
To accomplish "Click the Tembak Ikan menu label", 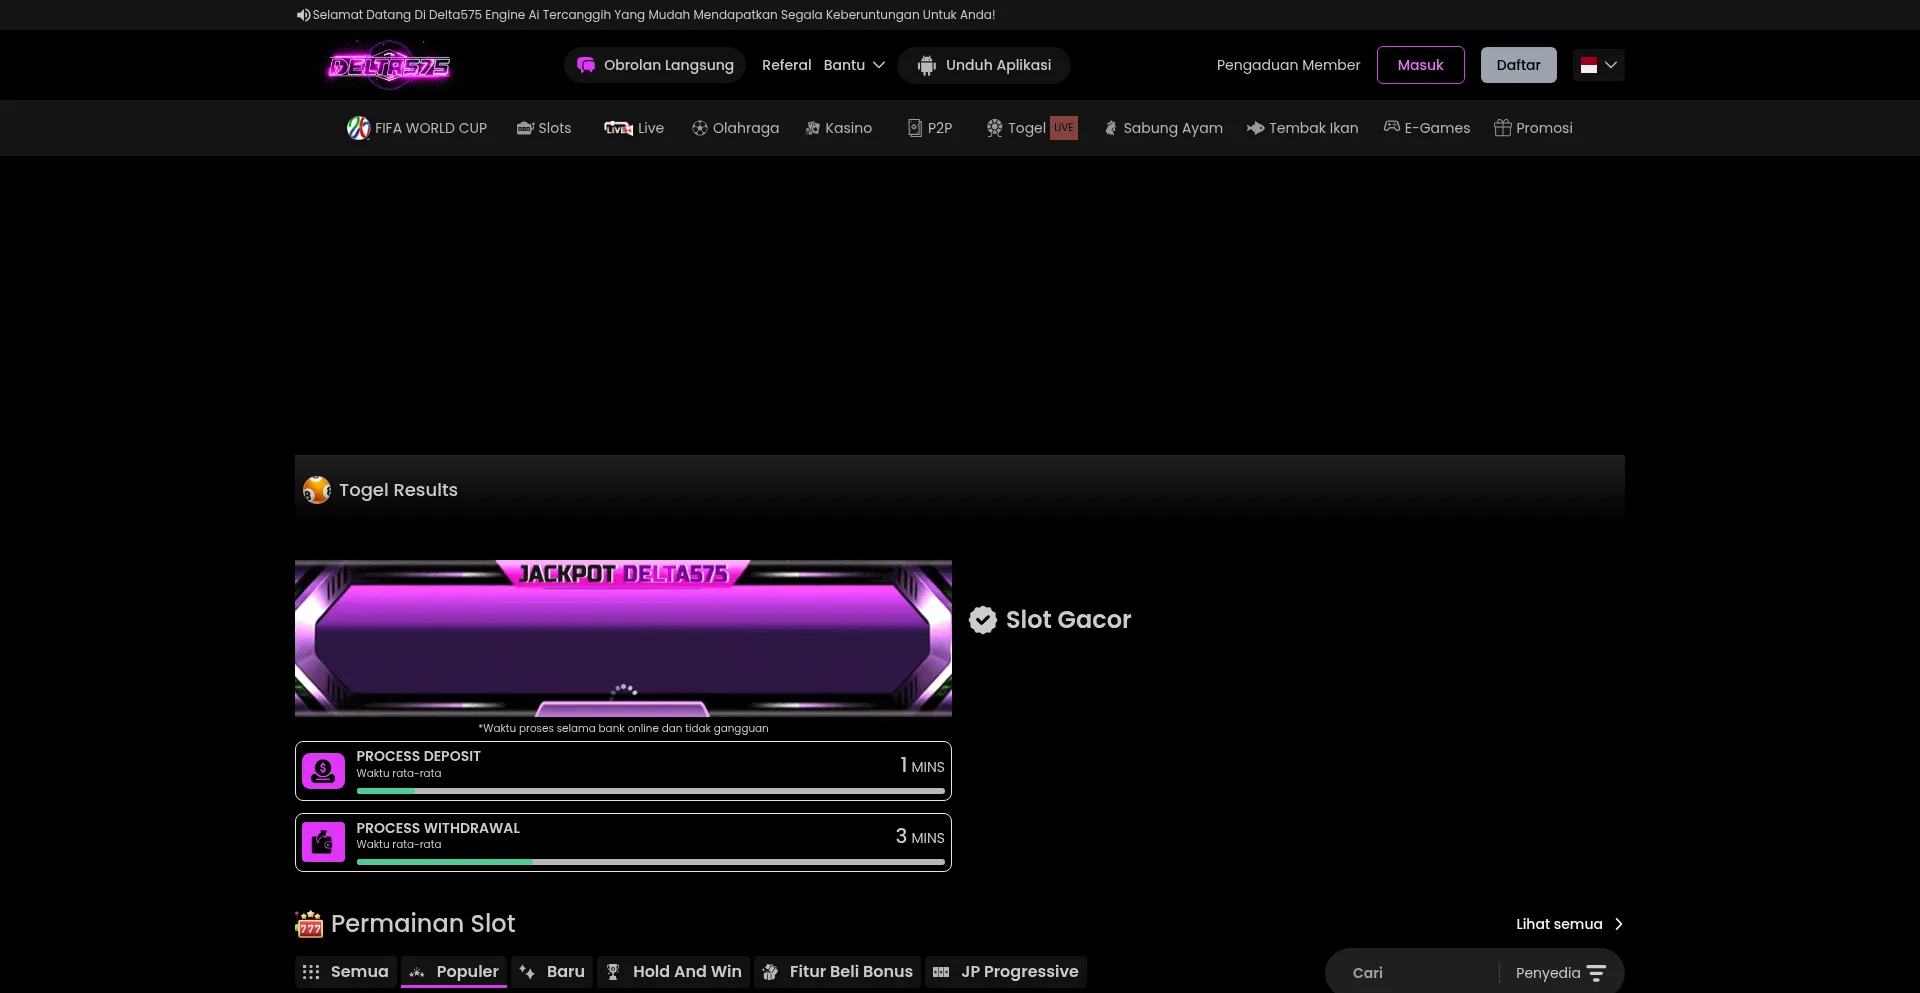I will coord(1314,128).
